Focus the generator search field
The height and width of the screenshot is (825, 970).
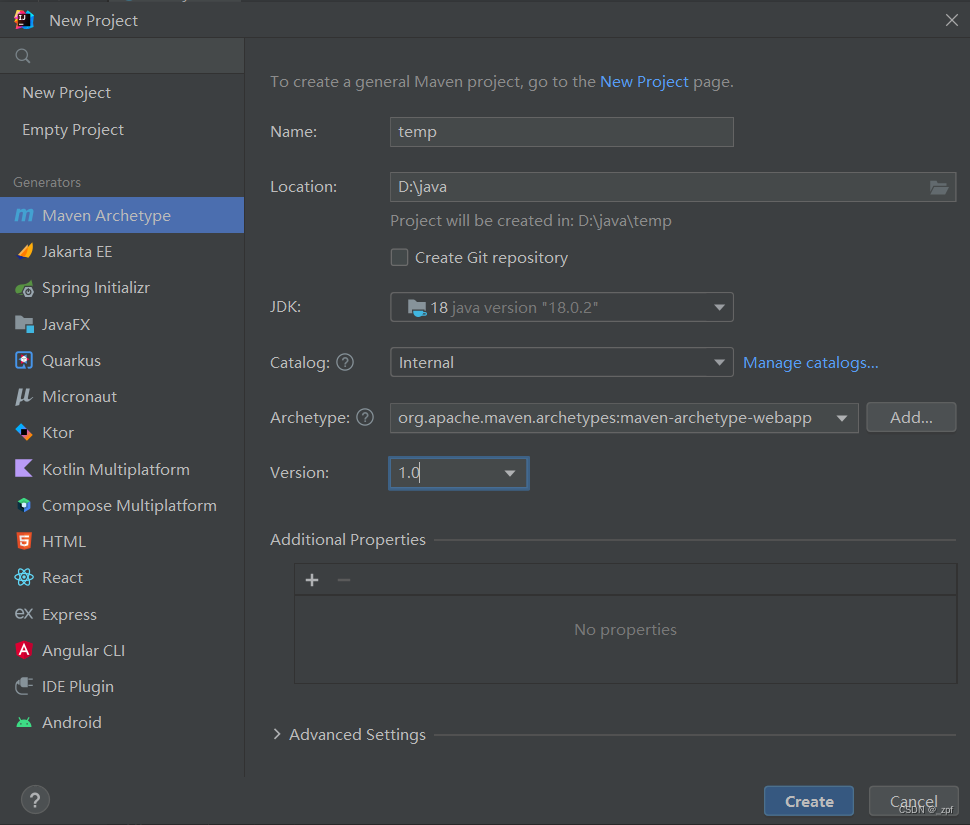pyautogui.click(x=122, y=56)
